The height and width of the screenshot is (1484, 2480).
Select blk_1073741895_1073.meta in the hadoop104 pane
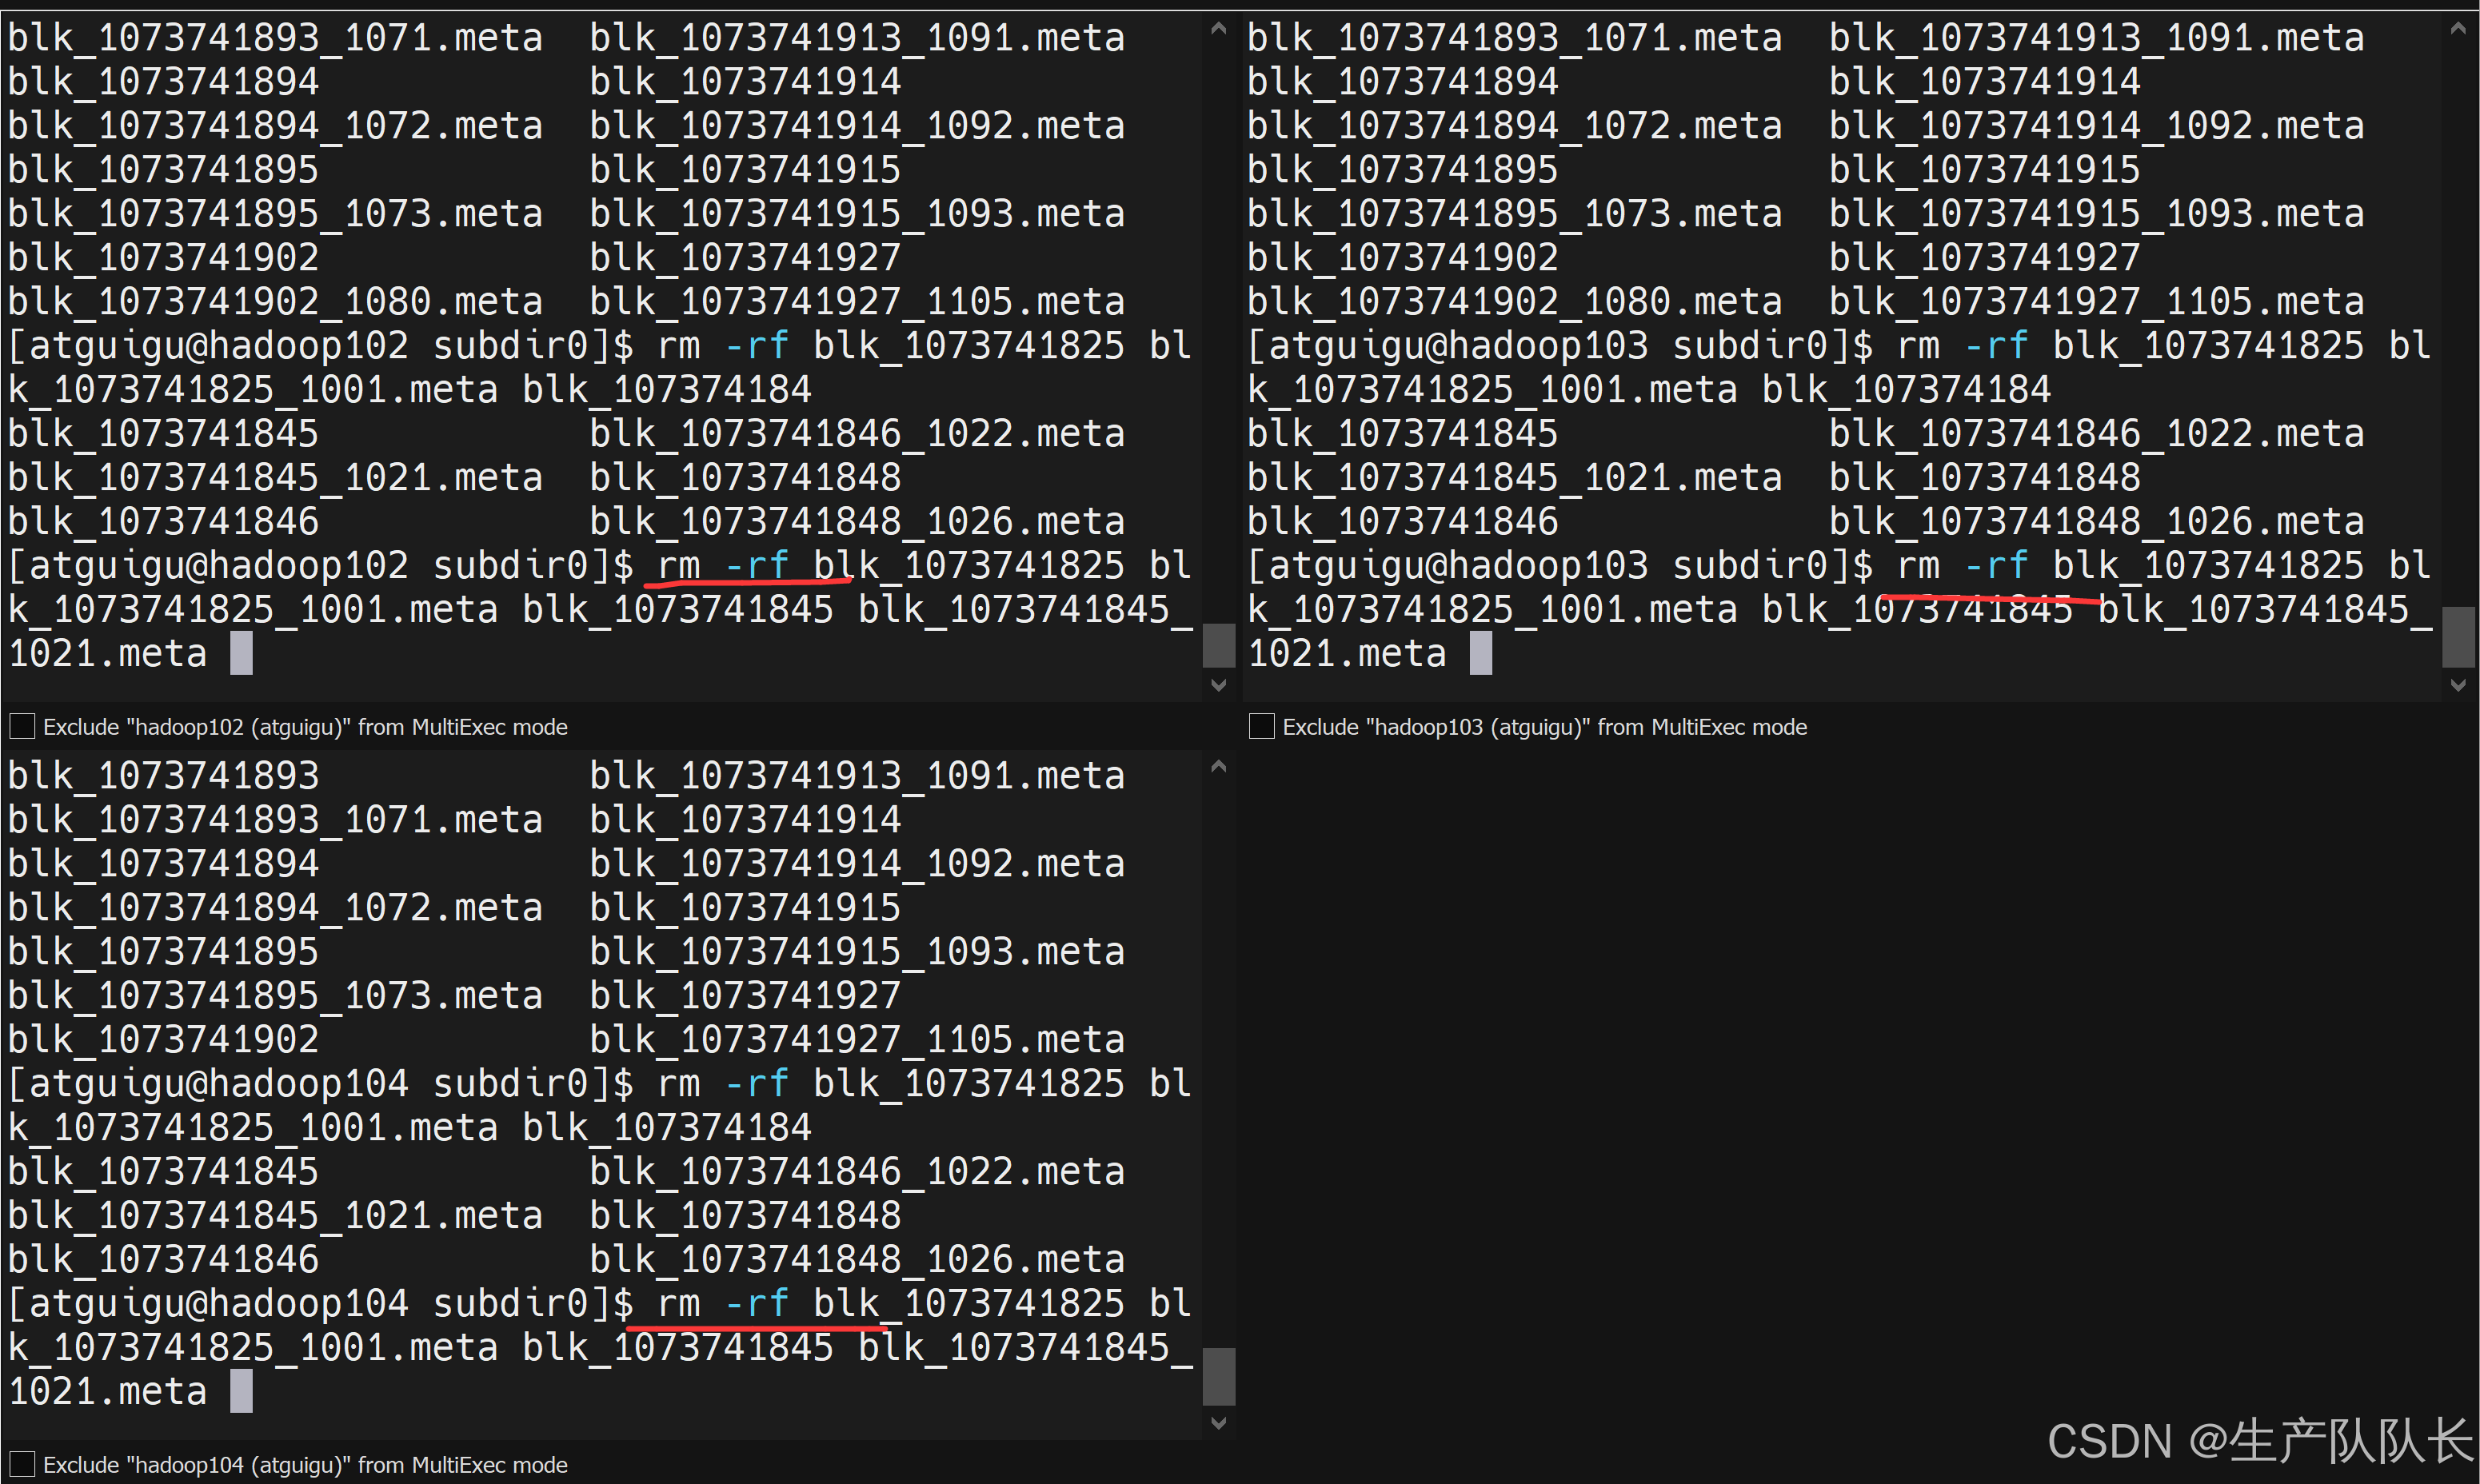coord(275,996)
